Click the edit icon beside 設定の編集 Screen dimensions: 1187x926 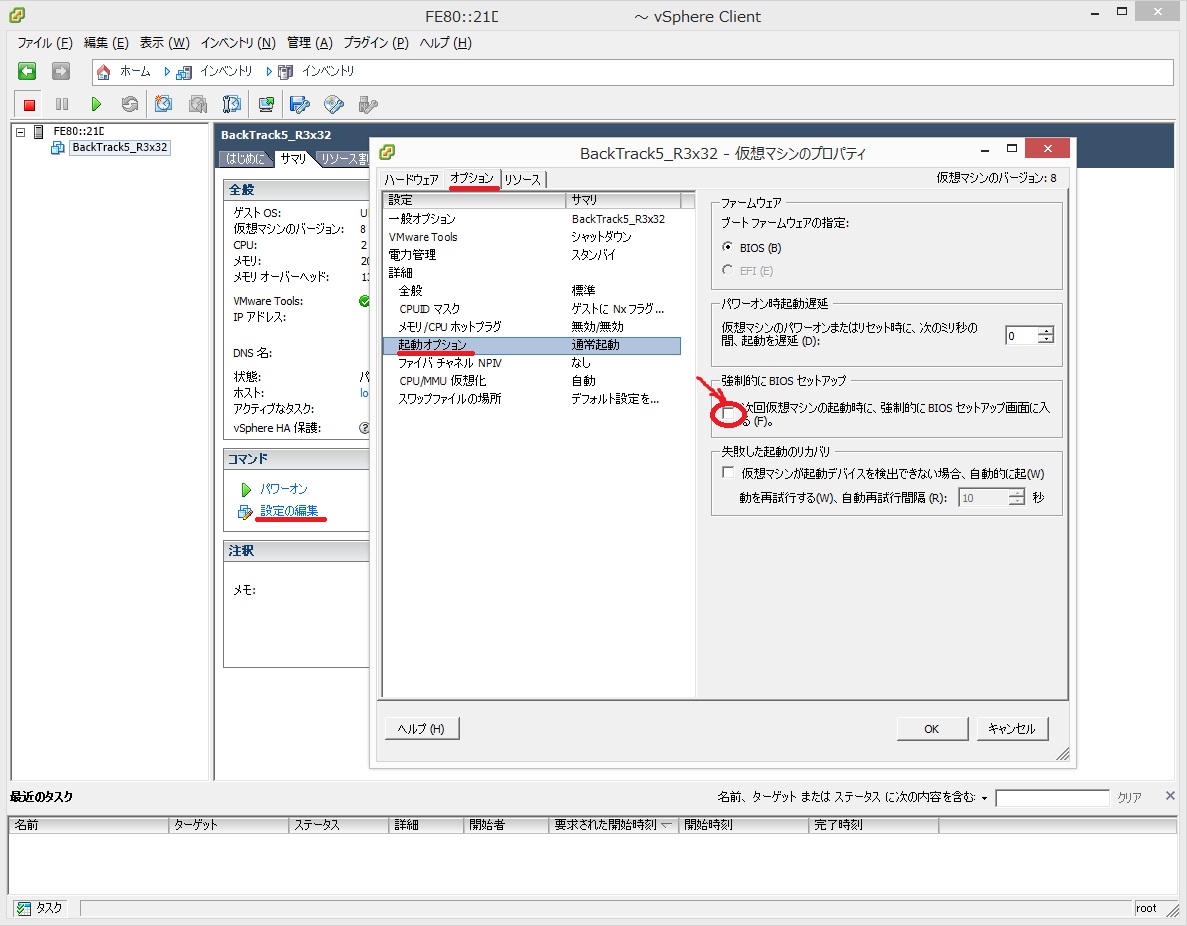click(245, 513)
